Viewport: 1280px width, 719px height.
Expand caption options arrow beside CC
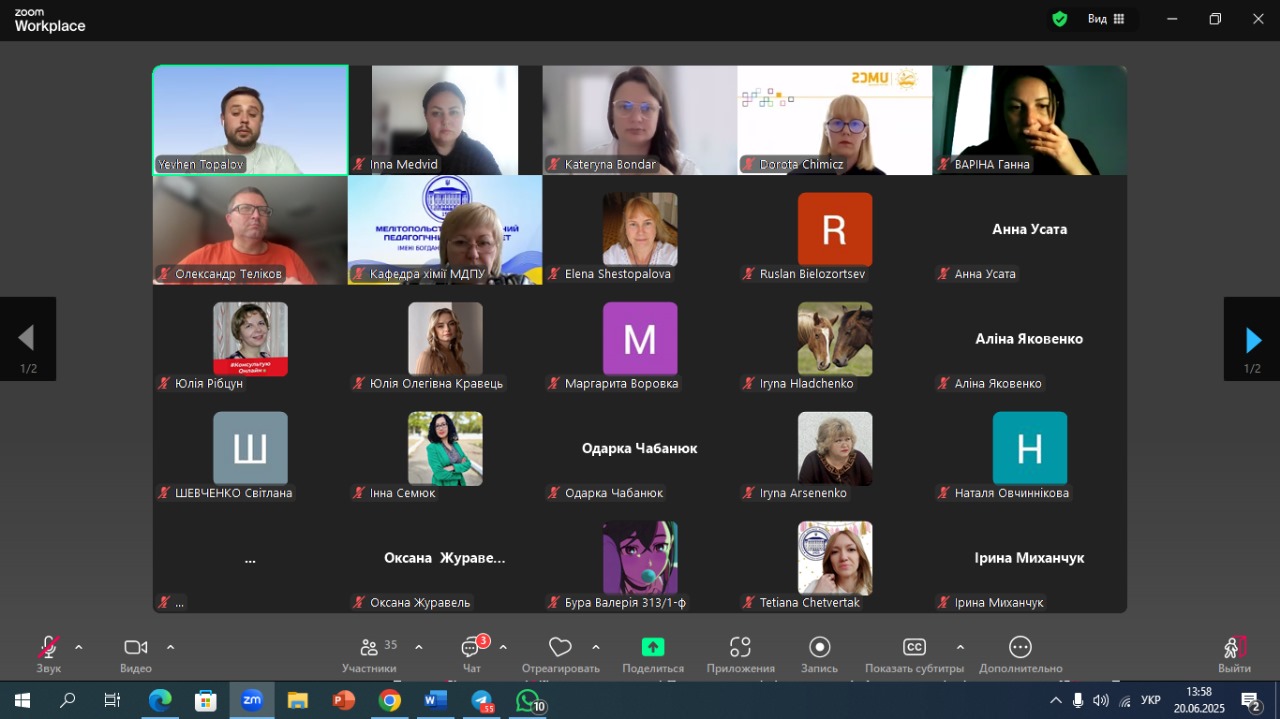coord(960,647)
